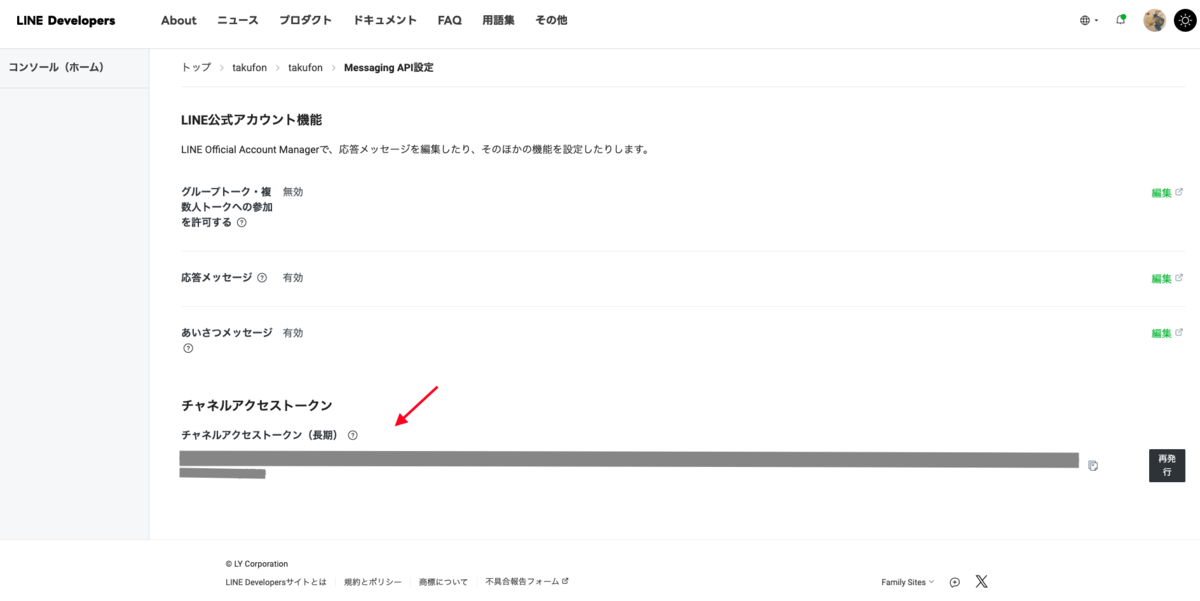Open the notifications bell

1121,20
